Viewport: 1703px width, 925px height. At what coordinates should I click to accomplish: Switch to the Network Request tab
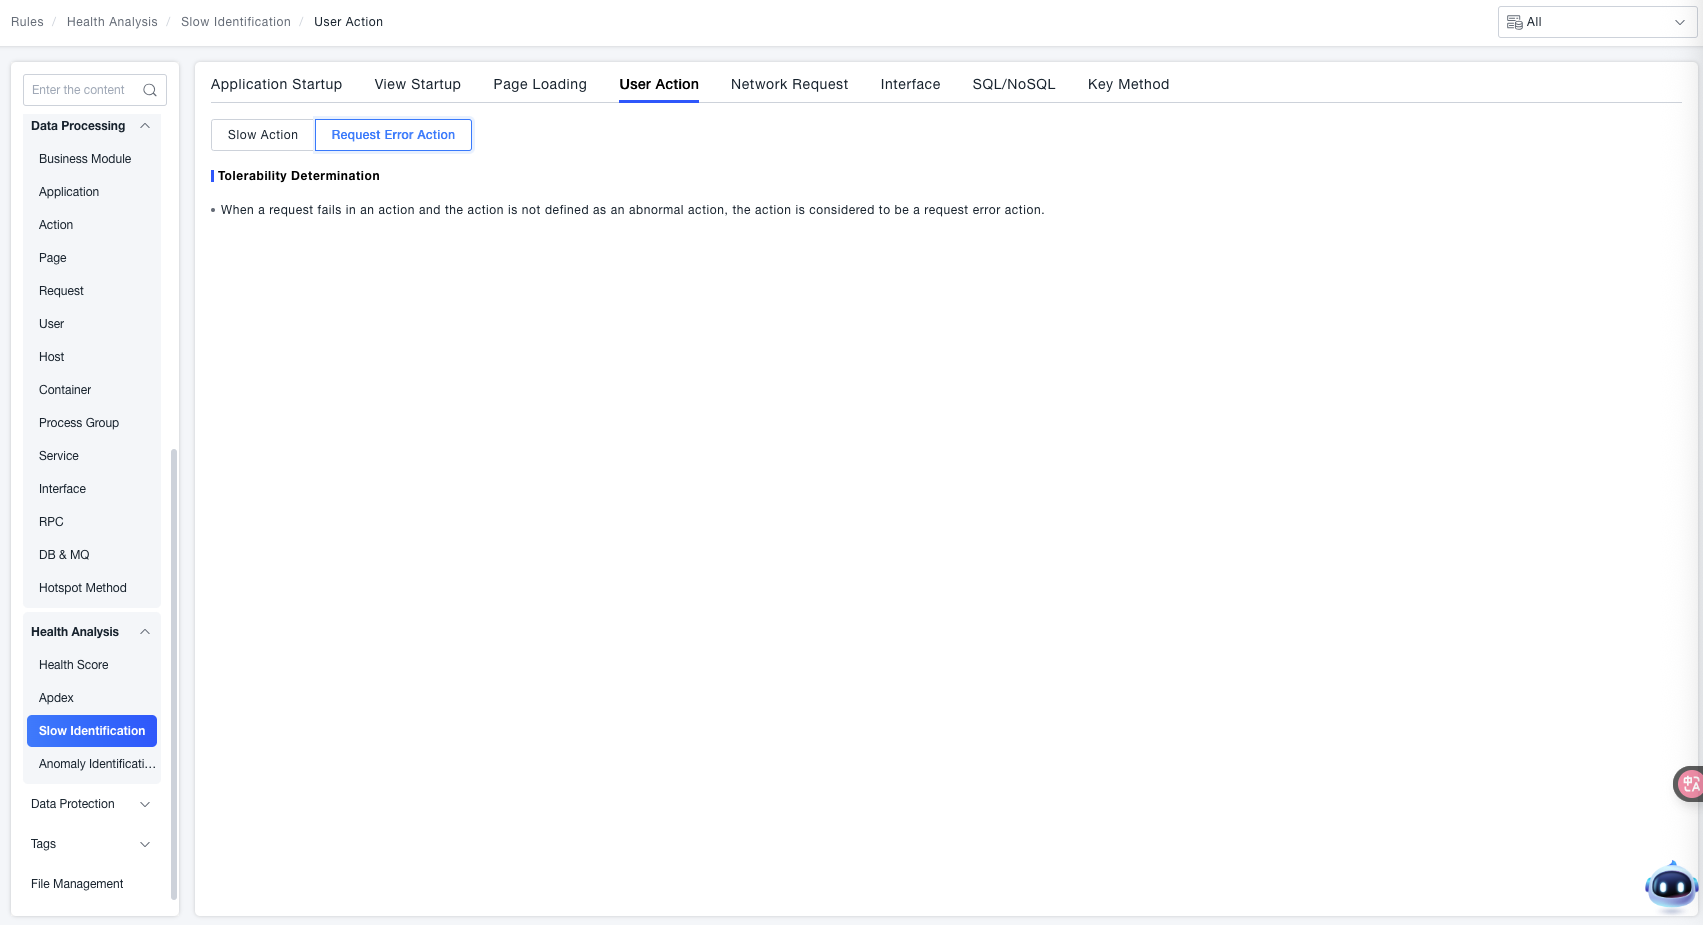[789, 84]
